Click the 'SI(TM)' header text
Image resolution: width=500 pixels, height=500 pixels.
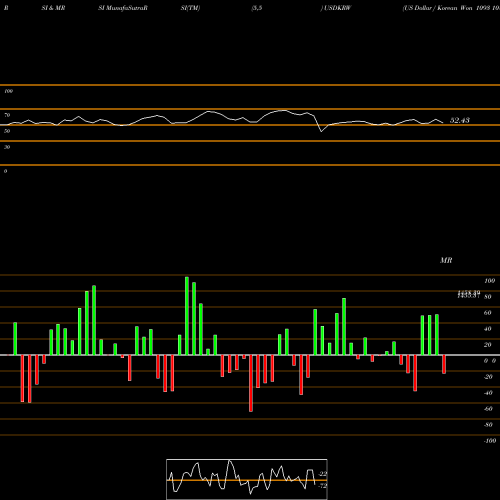click(x=190, y=8)
